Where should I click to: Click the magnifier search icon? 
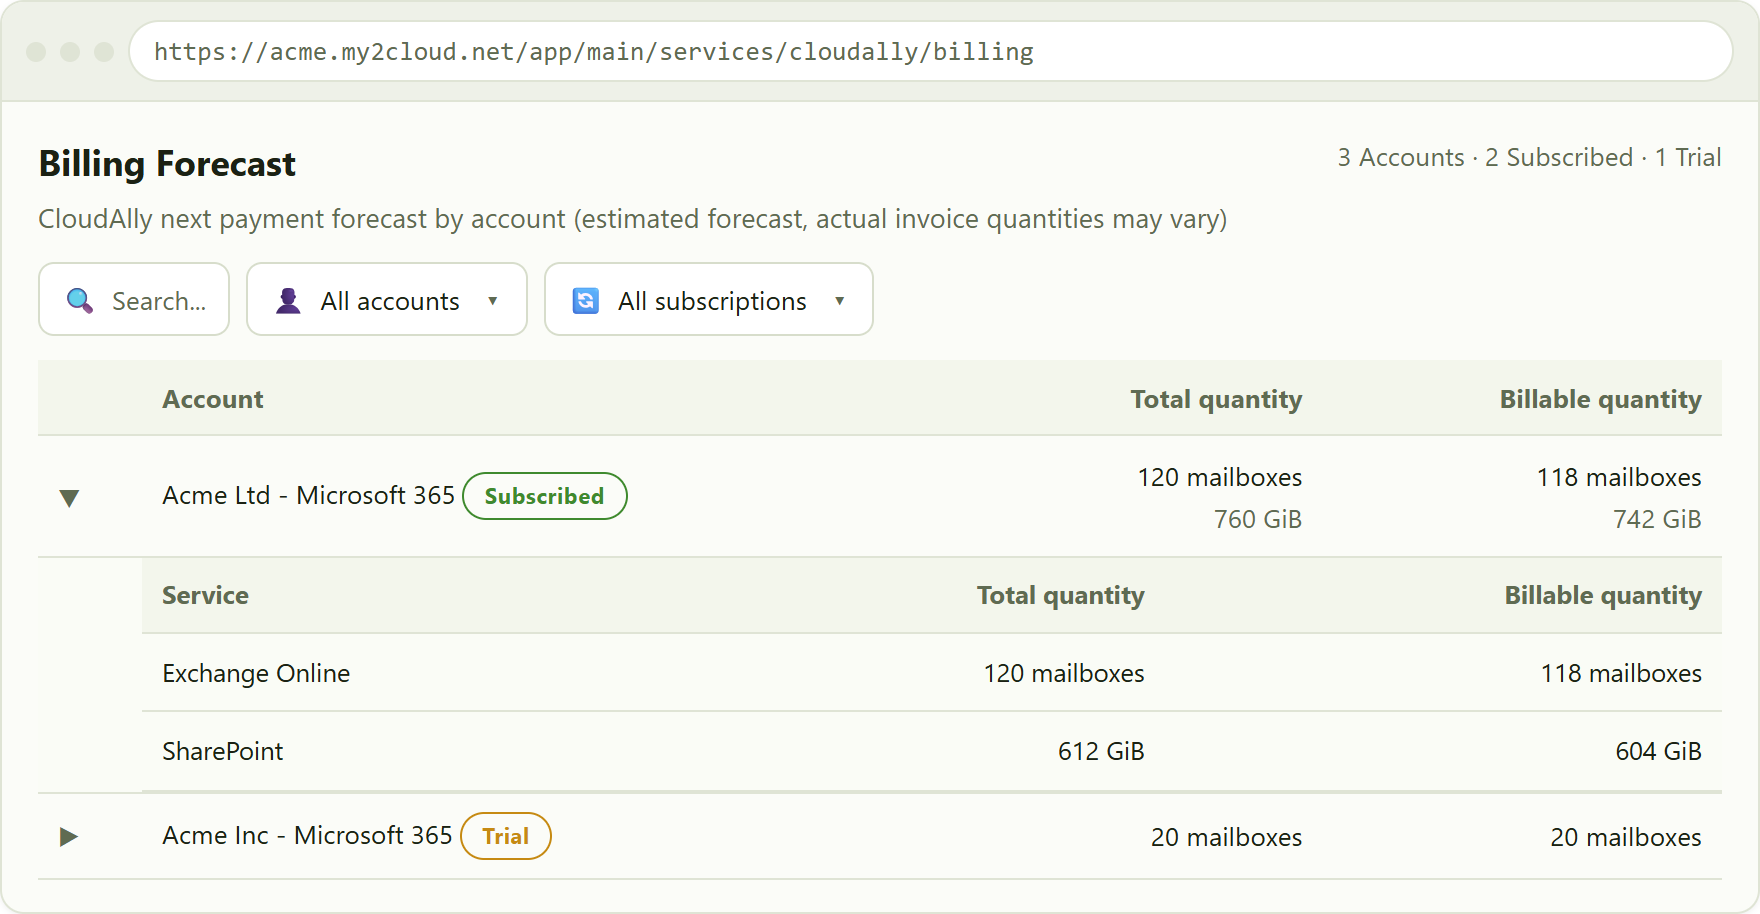[x=80, y=300]
